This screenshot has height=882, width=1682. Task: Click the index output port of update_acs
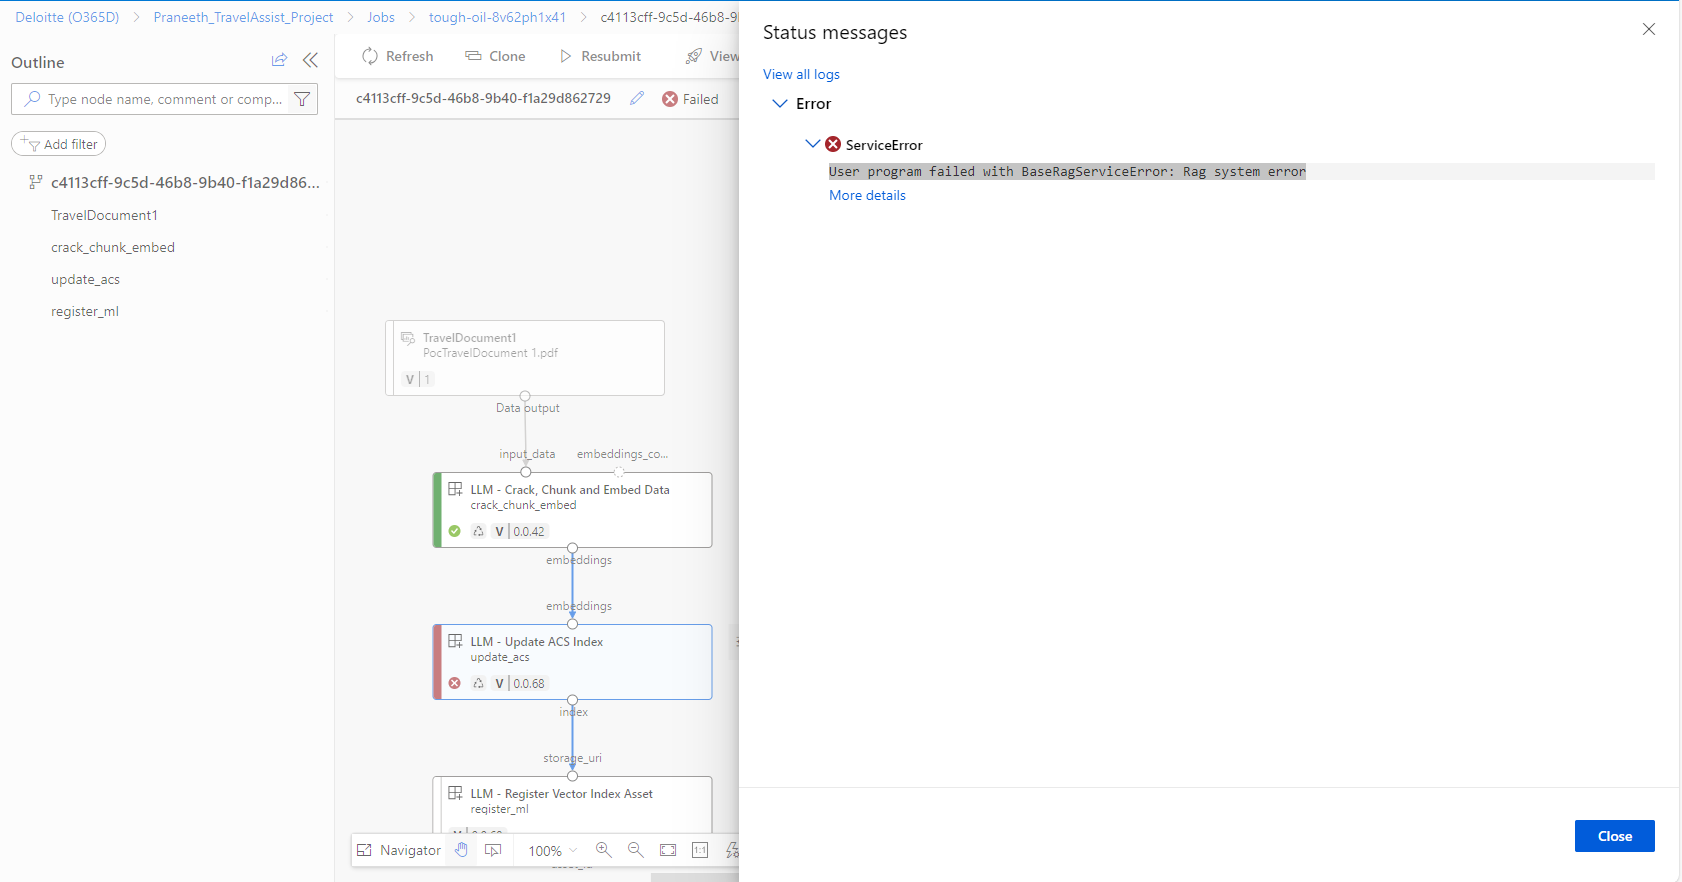(572, 700)
